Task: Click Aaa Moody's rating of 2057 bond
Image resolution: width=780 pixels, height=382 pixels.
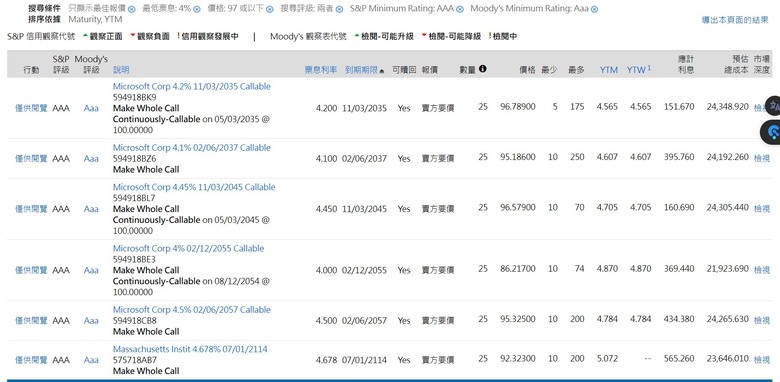Action: (91, 321)
